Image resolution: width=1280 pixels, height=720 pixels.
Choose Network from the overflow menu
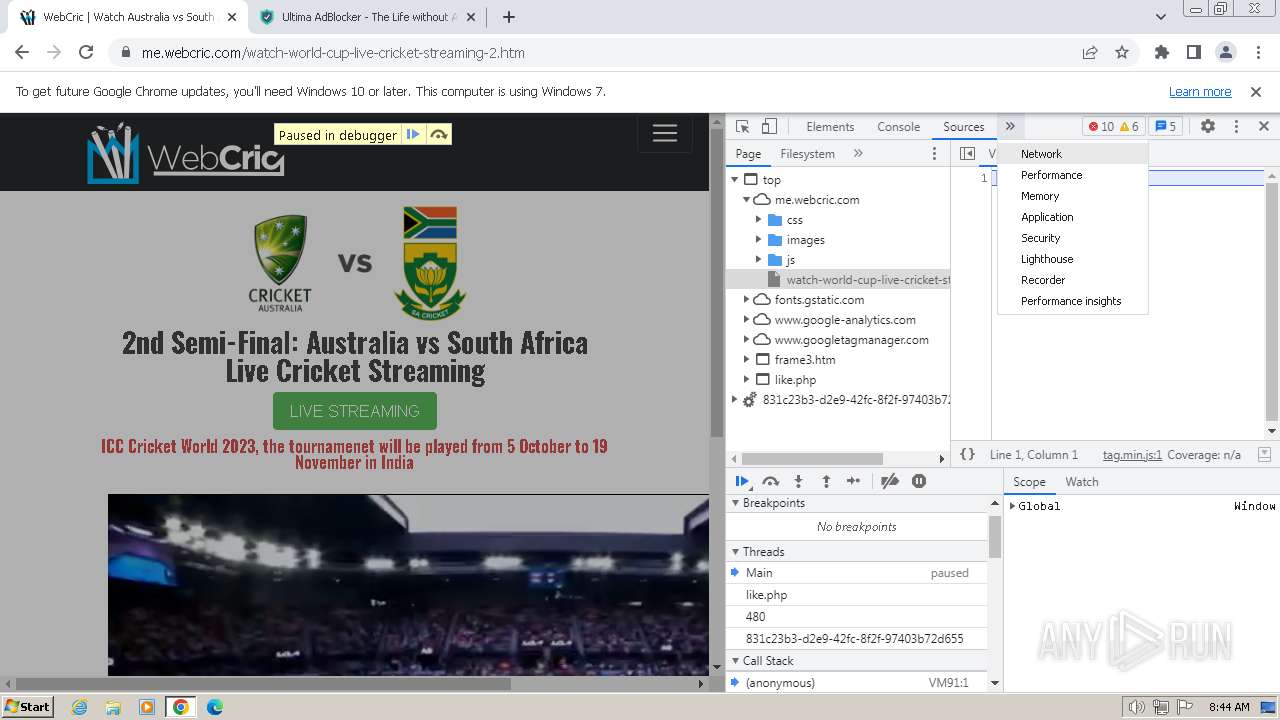pos(1073,154)
